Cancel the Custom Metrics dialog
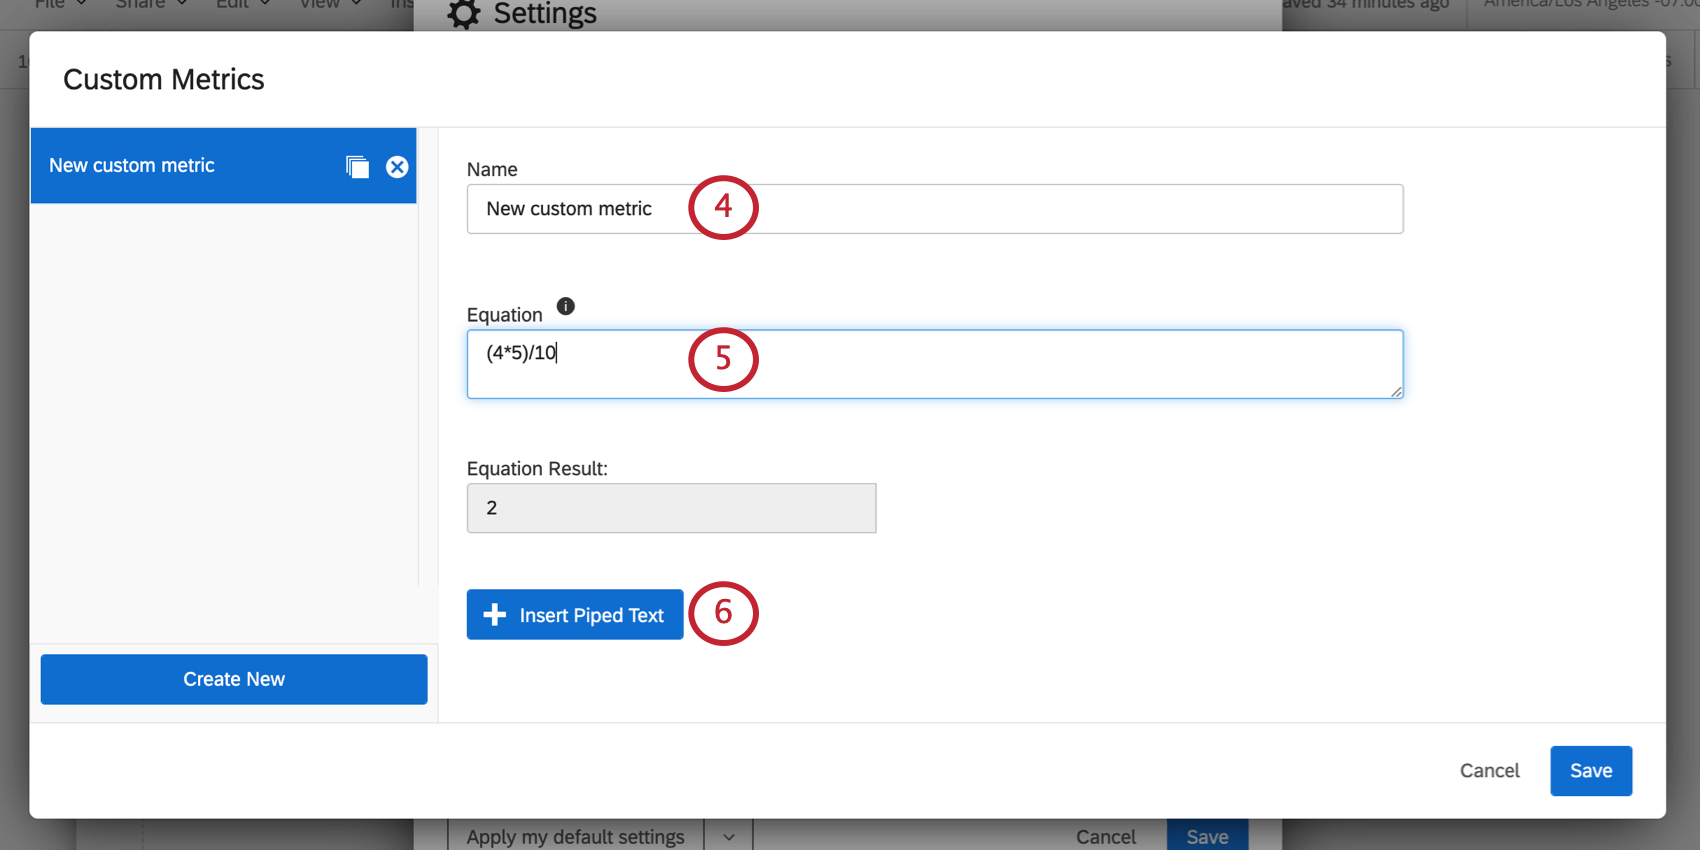The width and height of the screenshot is (1700, 850). 1489,771
